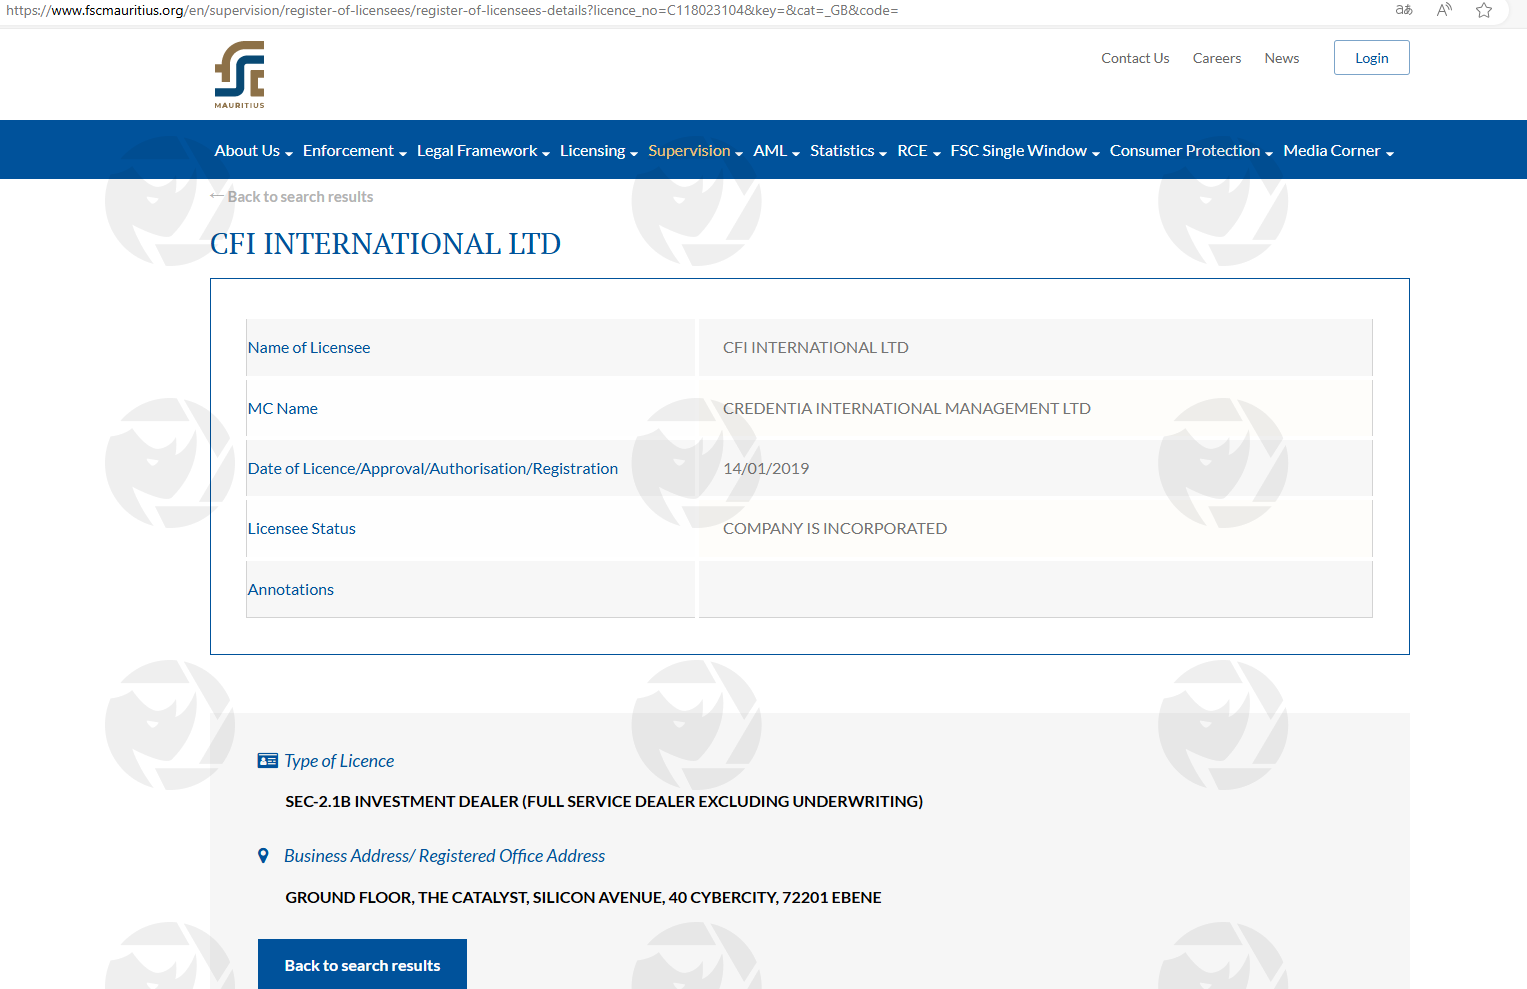Image resolution: width=1527 pixels, height=989 pixels.
Task: Open the Enforcement dropdown
Action: click(x=354, y=151)
